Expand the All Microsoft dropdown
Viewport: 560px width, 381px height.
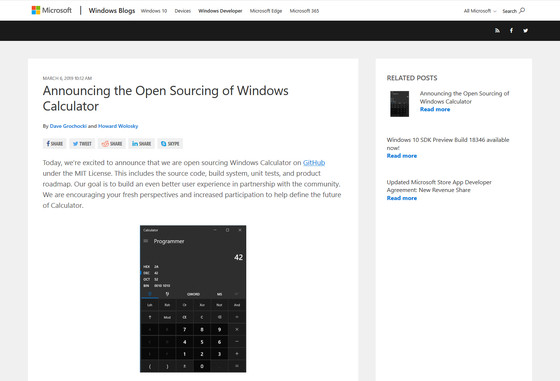click(x=480, y=11)
